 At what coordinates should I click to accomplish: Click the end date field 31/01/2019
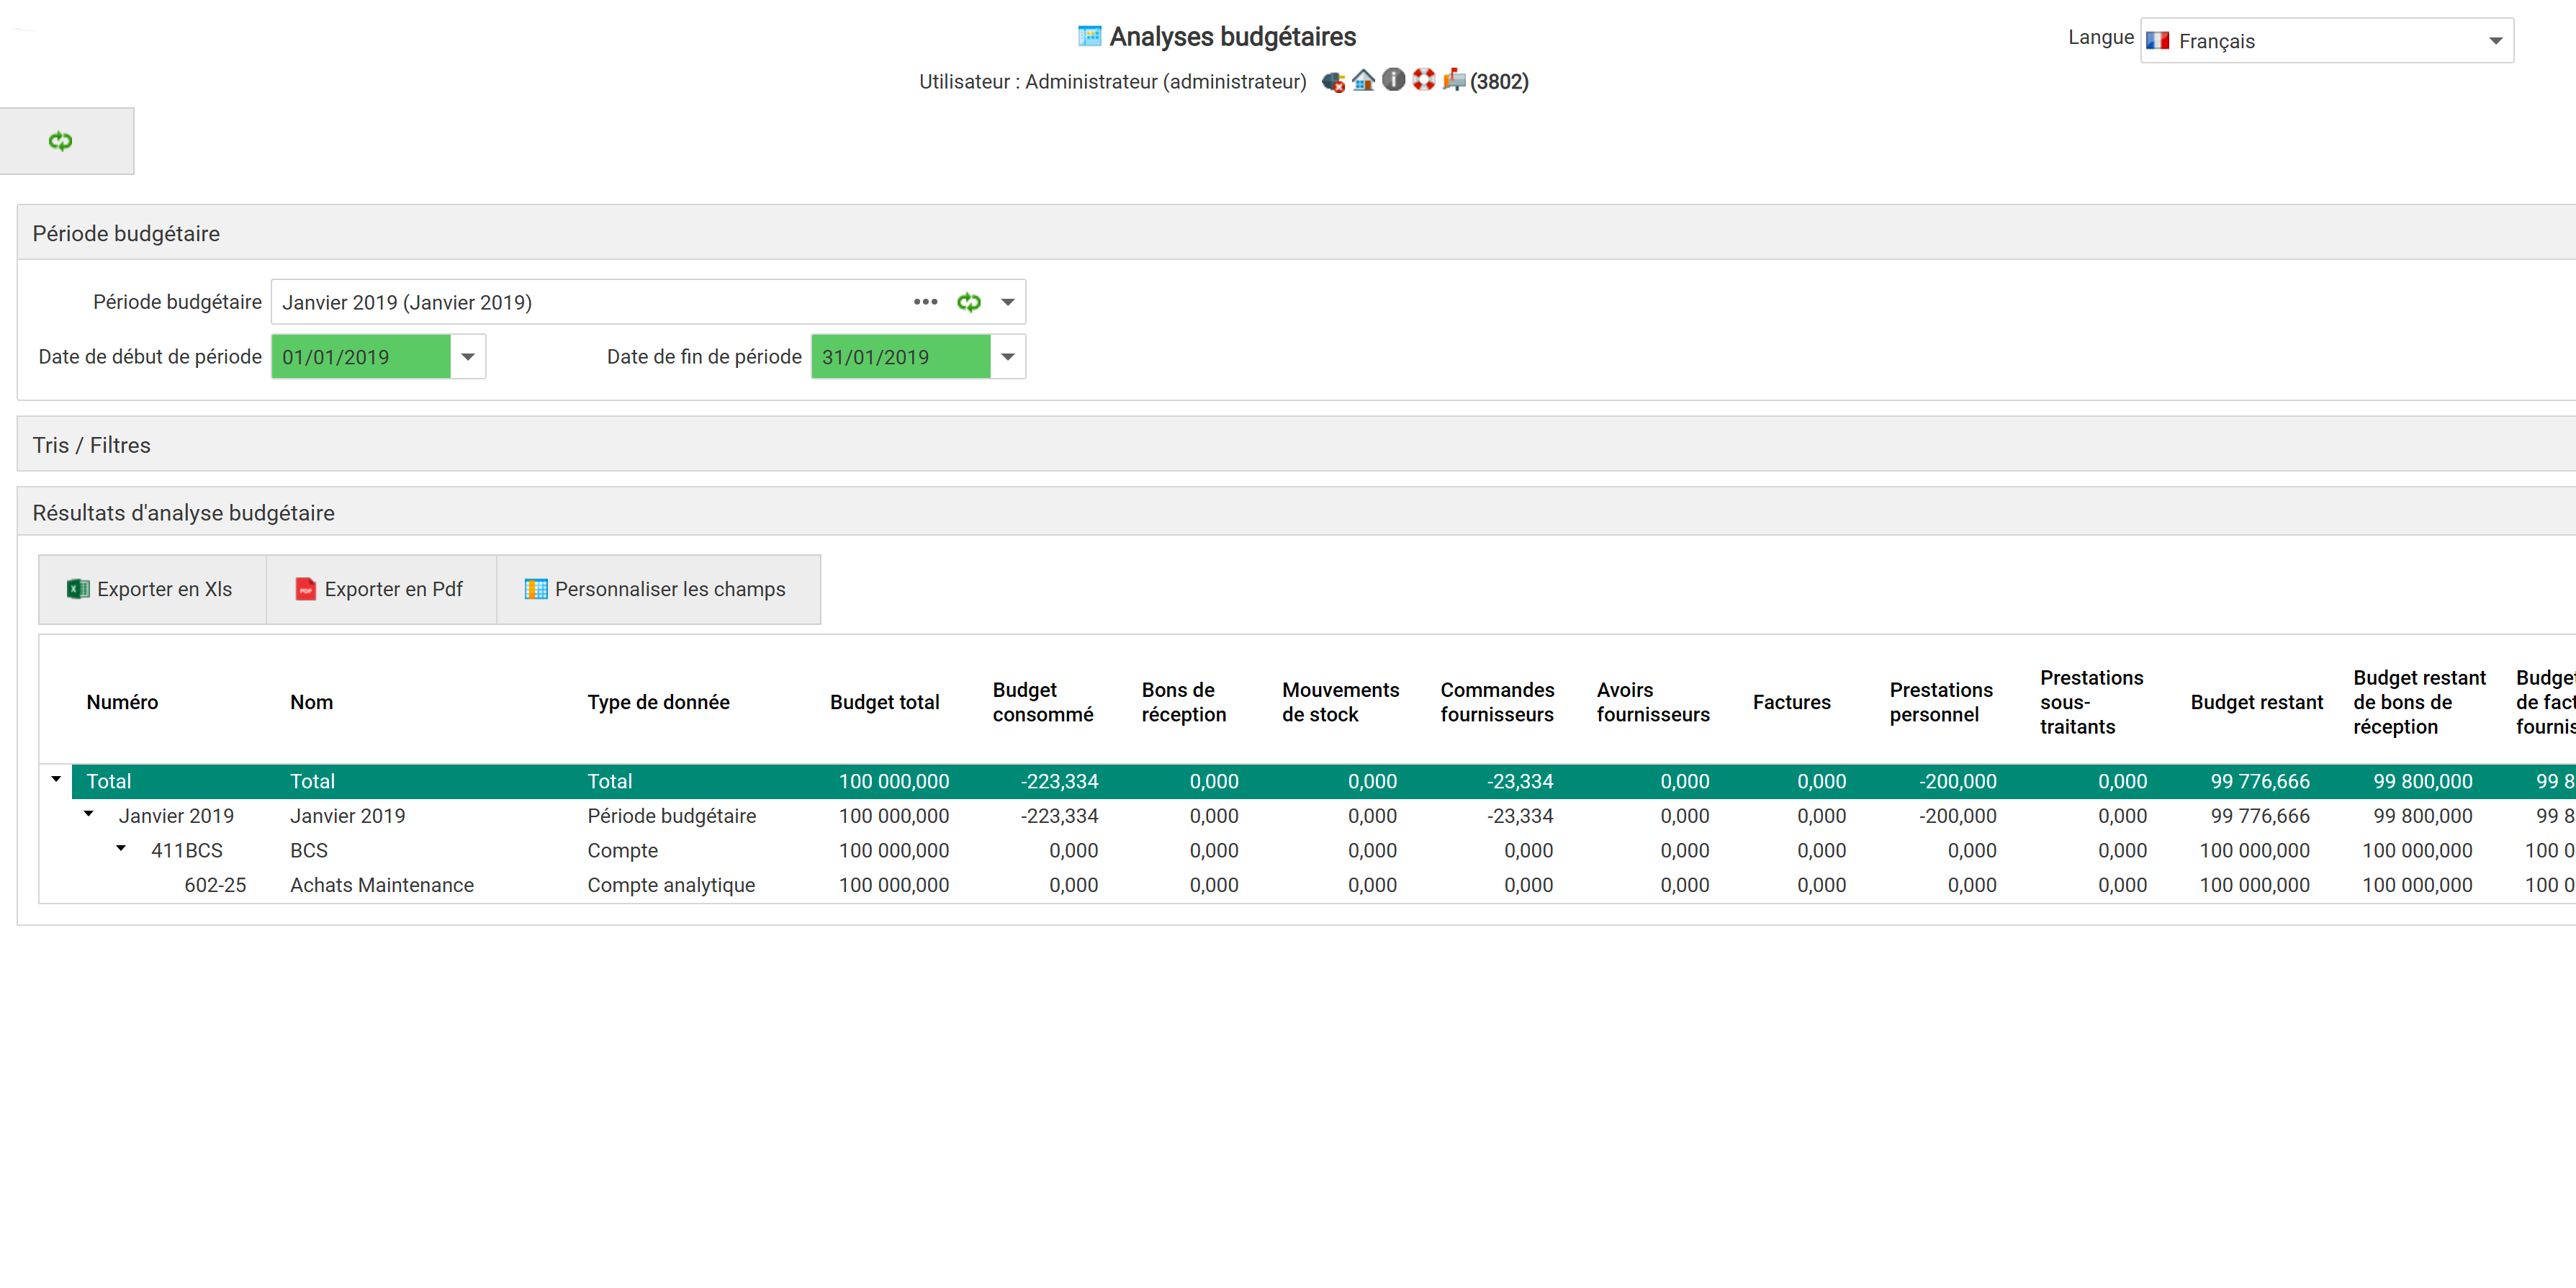point(901,357)
